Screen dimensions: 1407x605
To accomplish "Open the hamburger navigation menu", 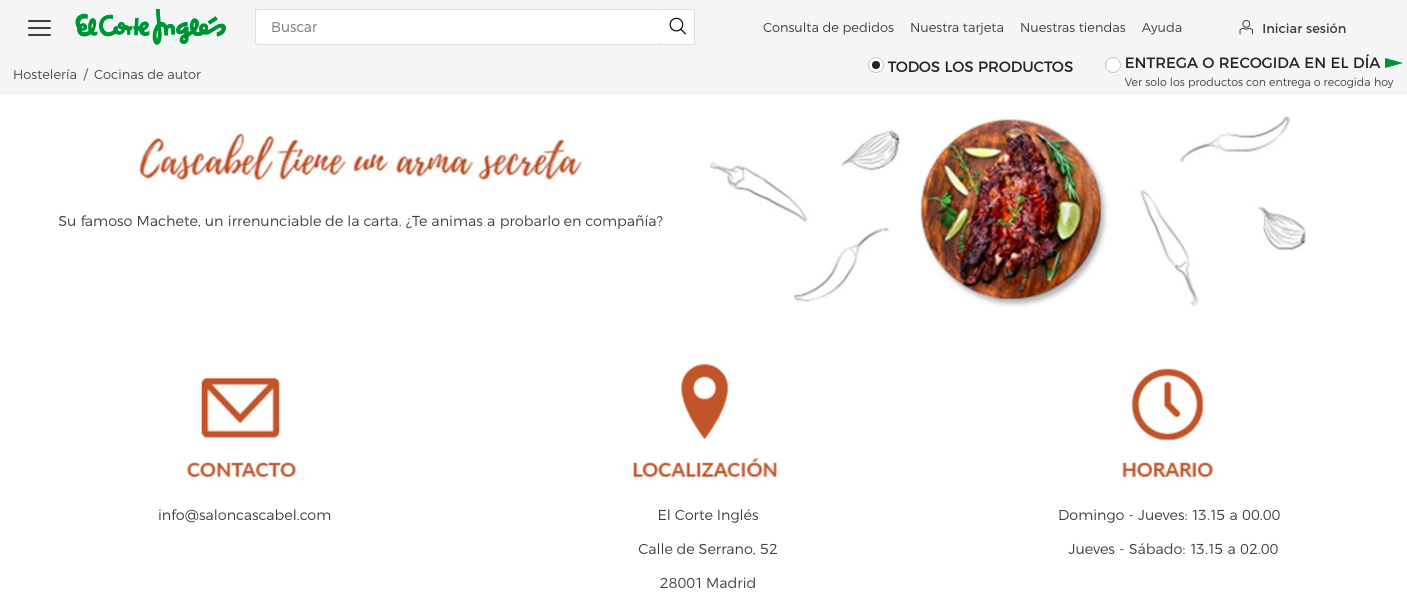I will (39, 28).
